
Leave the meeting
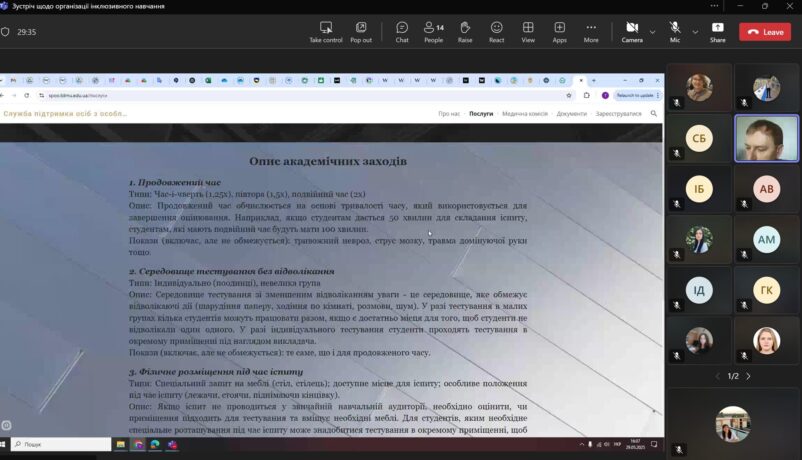[x=765, y=32]
